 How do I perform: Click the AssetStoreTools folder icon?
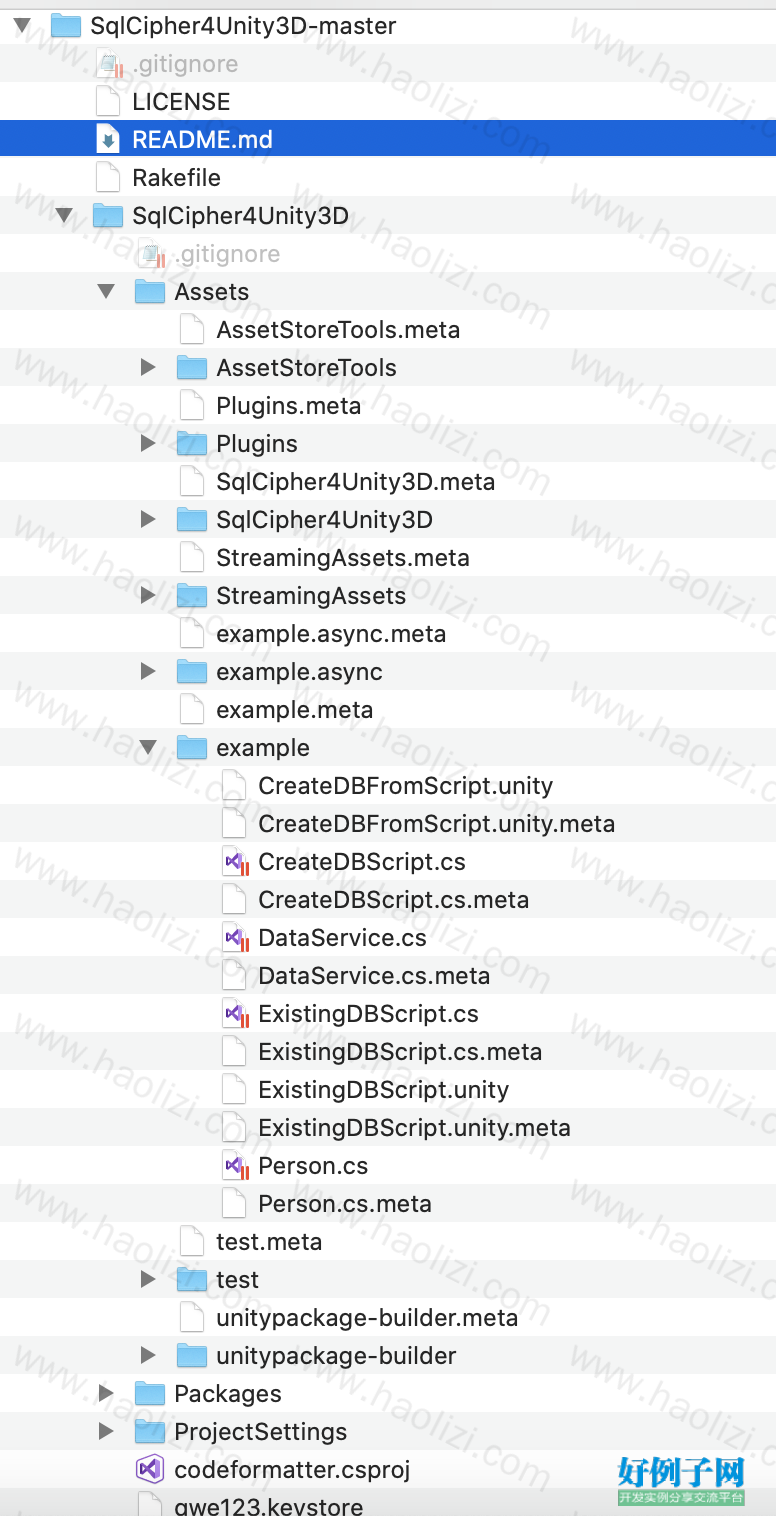(192, 368)
